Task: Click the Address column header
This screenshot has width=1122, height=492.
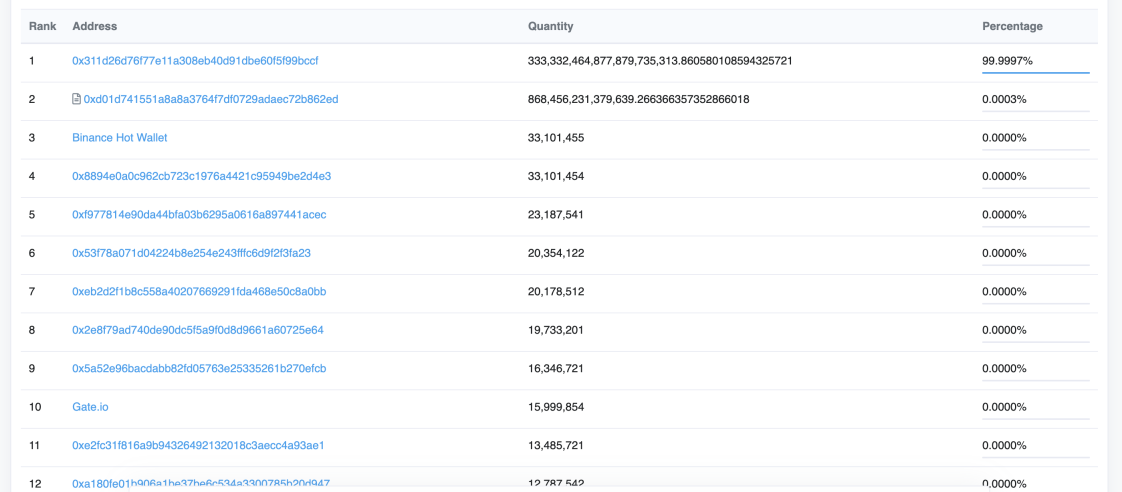Action: coord(94,26)
